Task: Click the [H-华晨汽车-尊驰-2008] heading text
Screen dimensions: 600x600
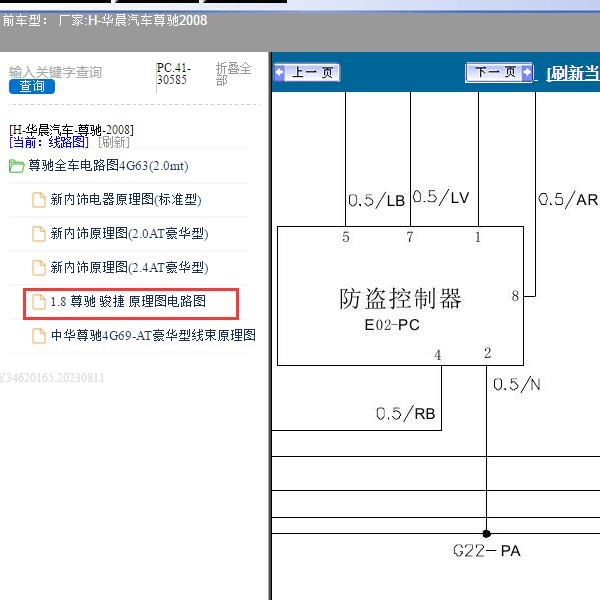Action: 72,130
